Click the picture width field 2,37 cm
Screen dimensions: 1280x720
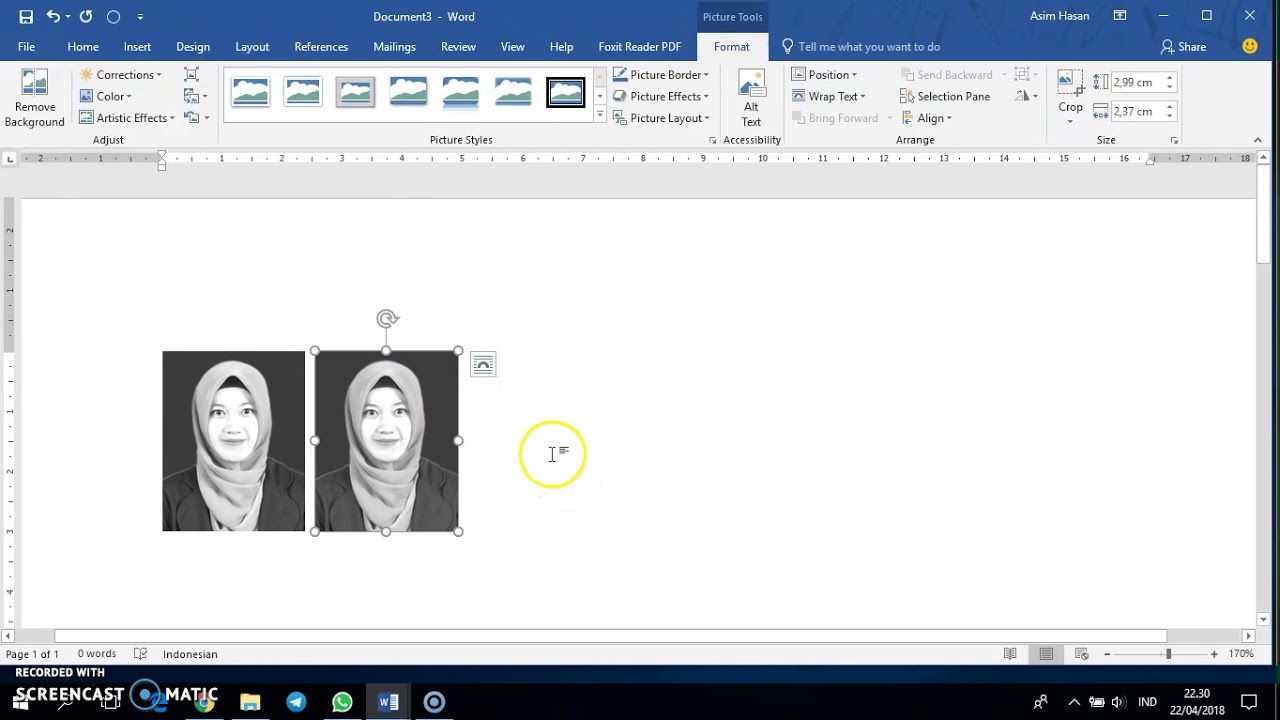pyautogui.click(x=1137, y=111)
